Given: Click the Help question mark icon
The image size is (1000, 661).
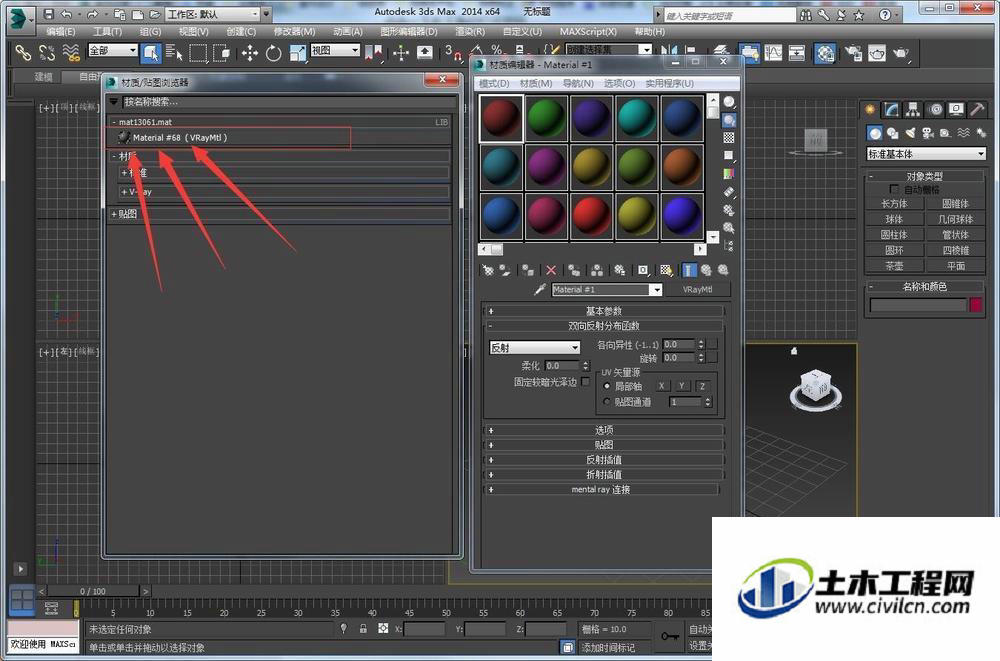Looking at the screenshot, I should pyautogui.click(x=884, y=14).
